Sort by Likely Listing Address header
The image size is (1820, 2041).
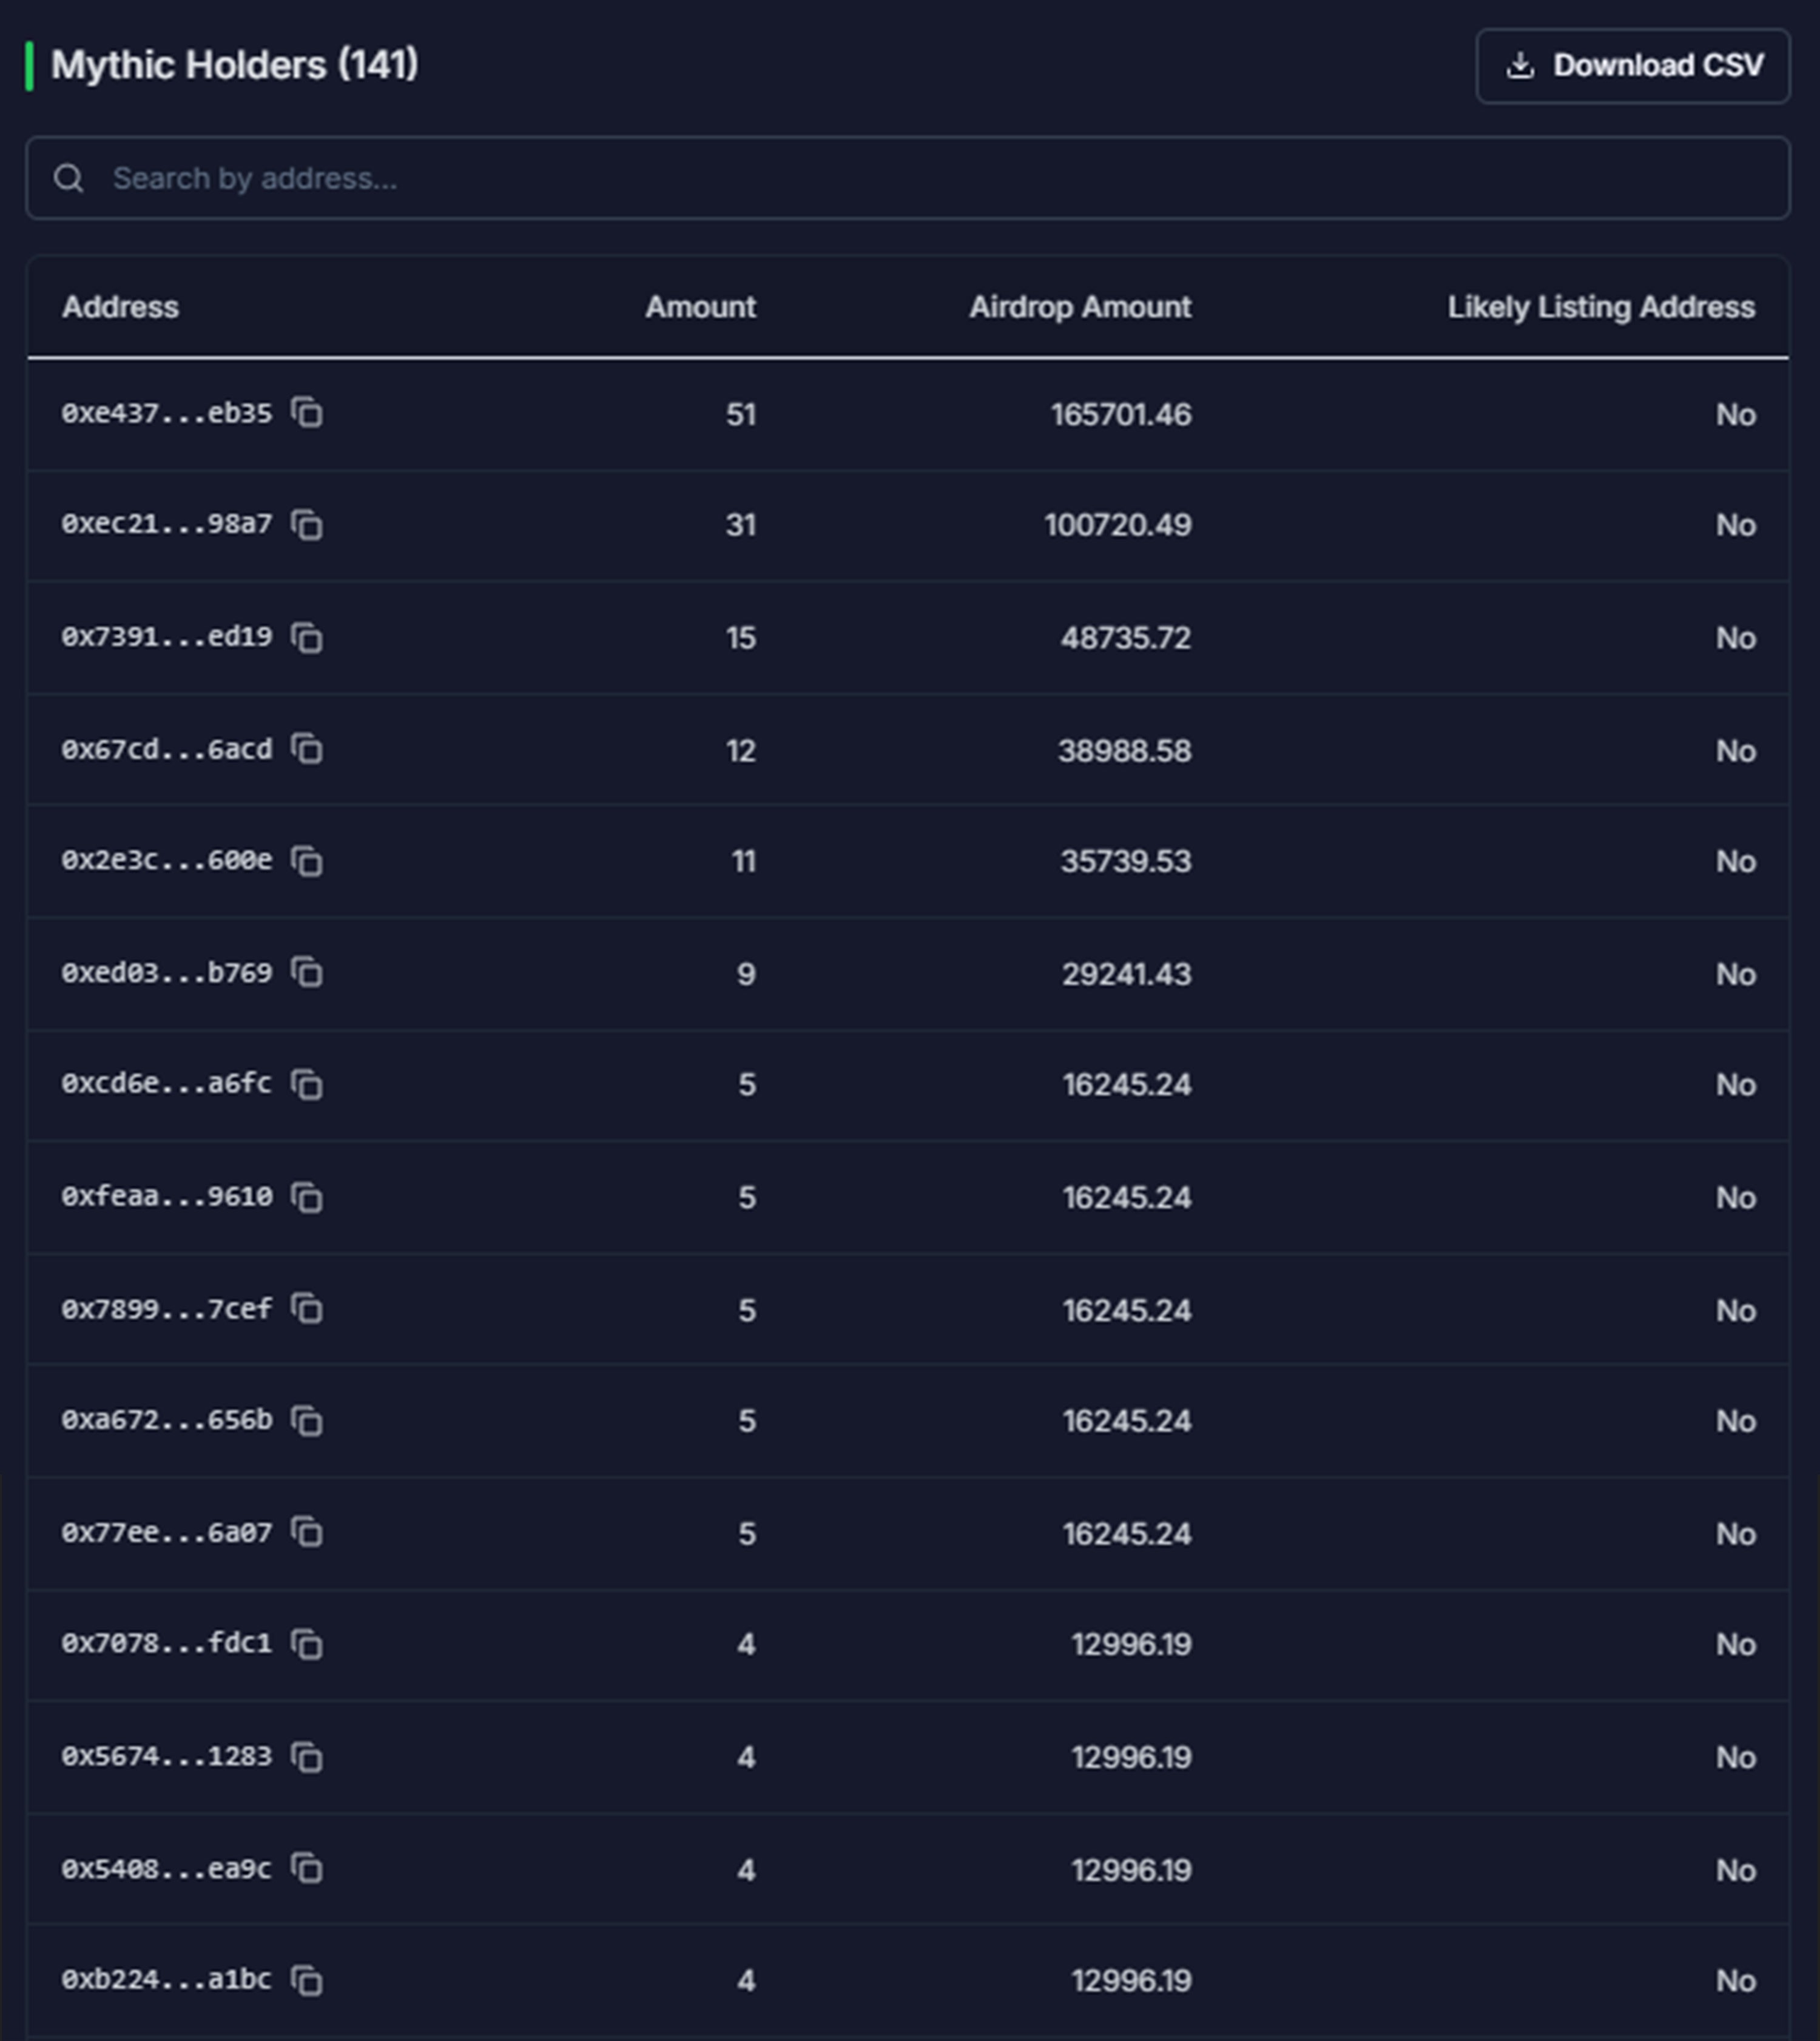pos(1601,307)
